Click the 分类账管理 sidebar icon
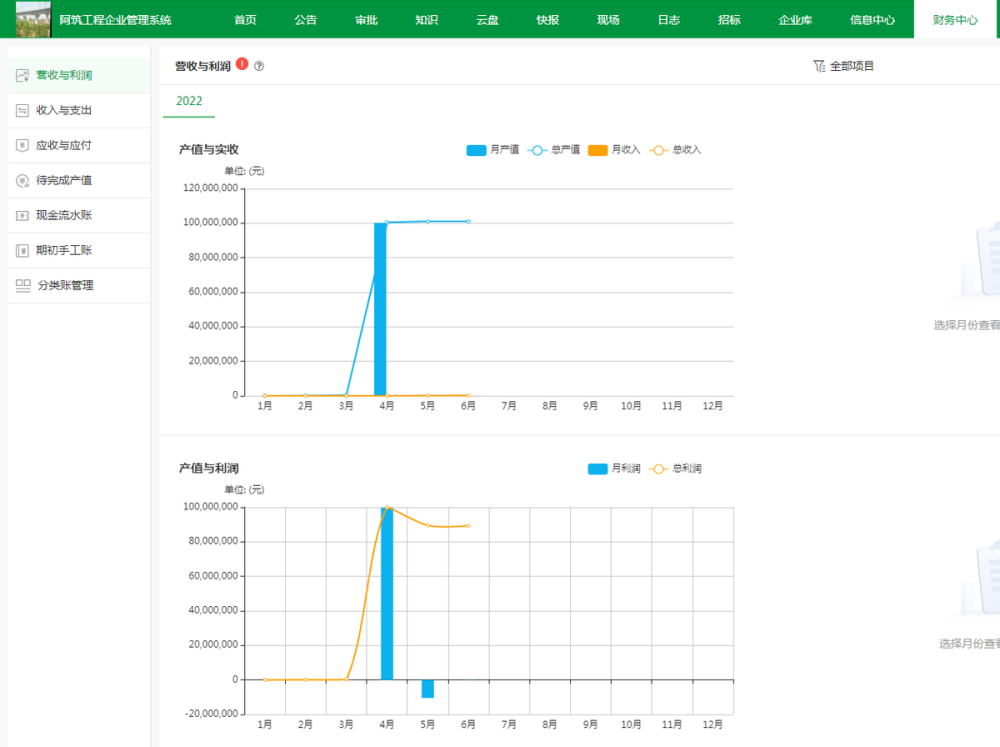Image resolution: width=1000 pixels, height=747 pixels. point(23,286)
